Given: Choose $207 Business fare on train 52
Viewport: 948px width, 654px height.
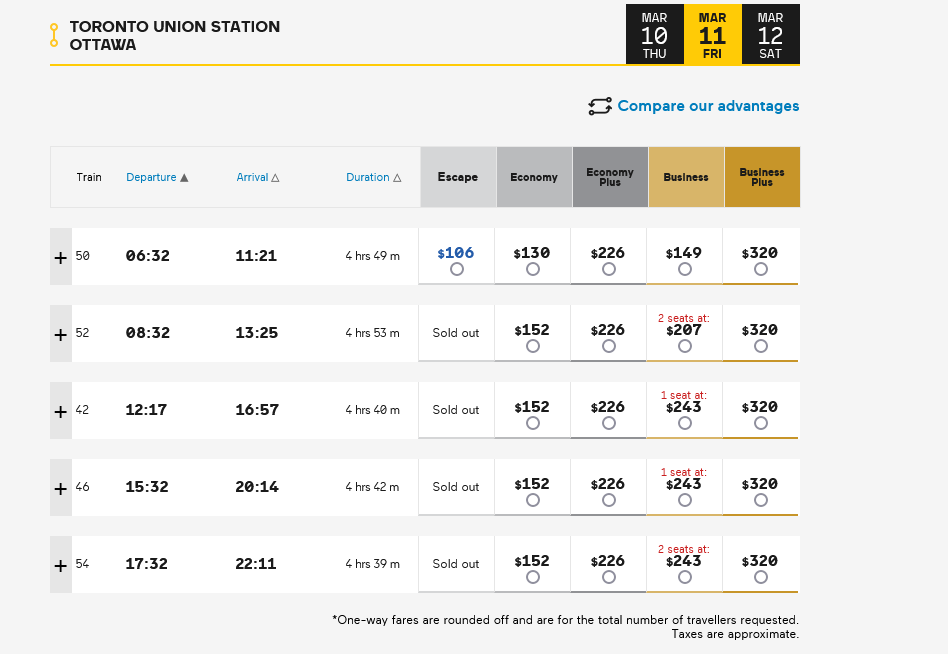Looking at the screenshot, I should (685, 346).
